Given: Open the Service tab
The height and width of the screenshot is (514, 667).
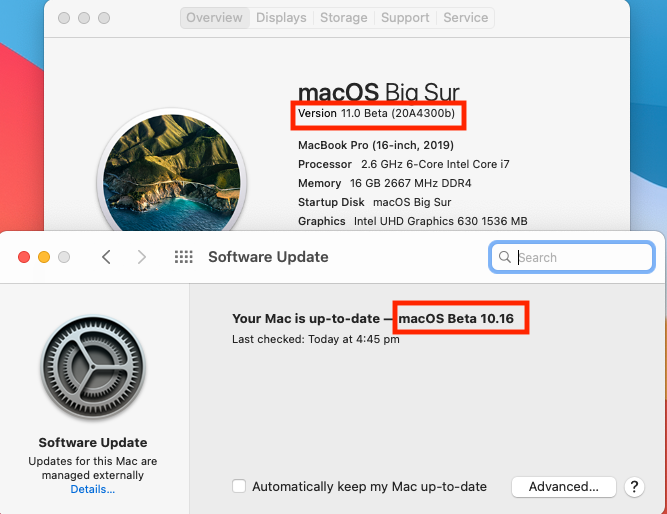Looking at the screenshot, I should coord(465,18).
